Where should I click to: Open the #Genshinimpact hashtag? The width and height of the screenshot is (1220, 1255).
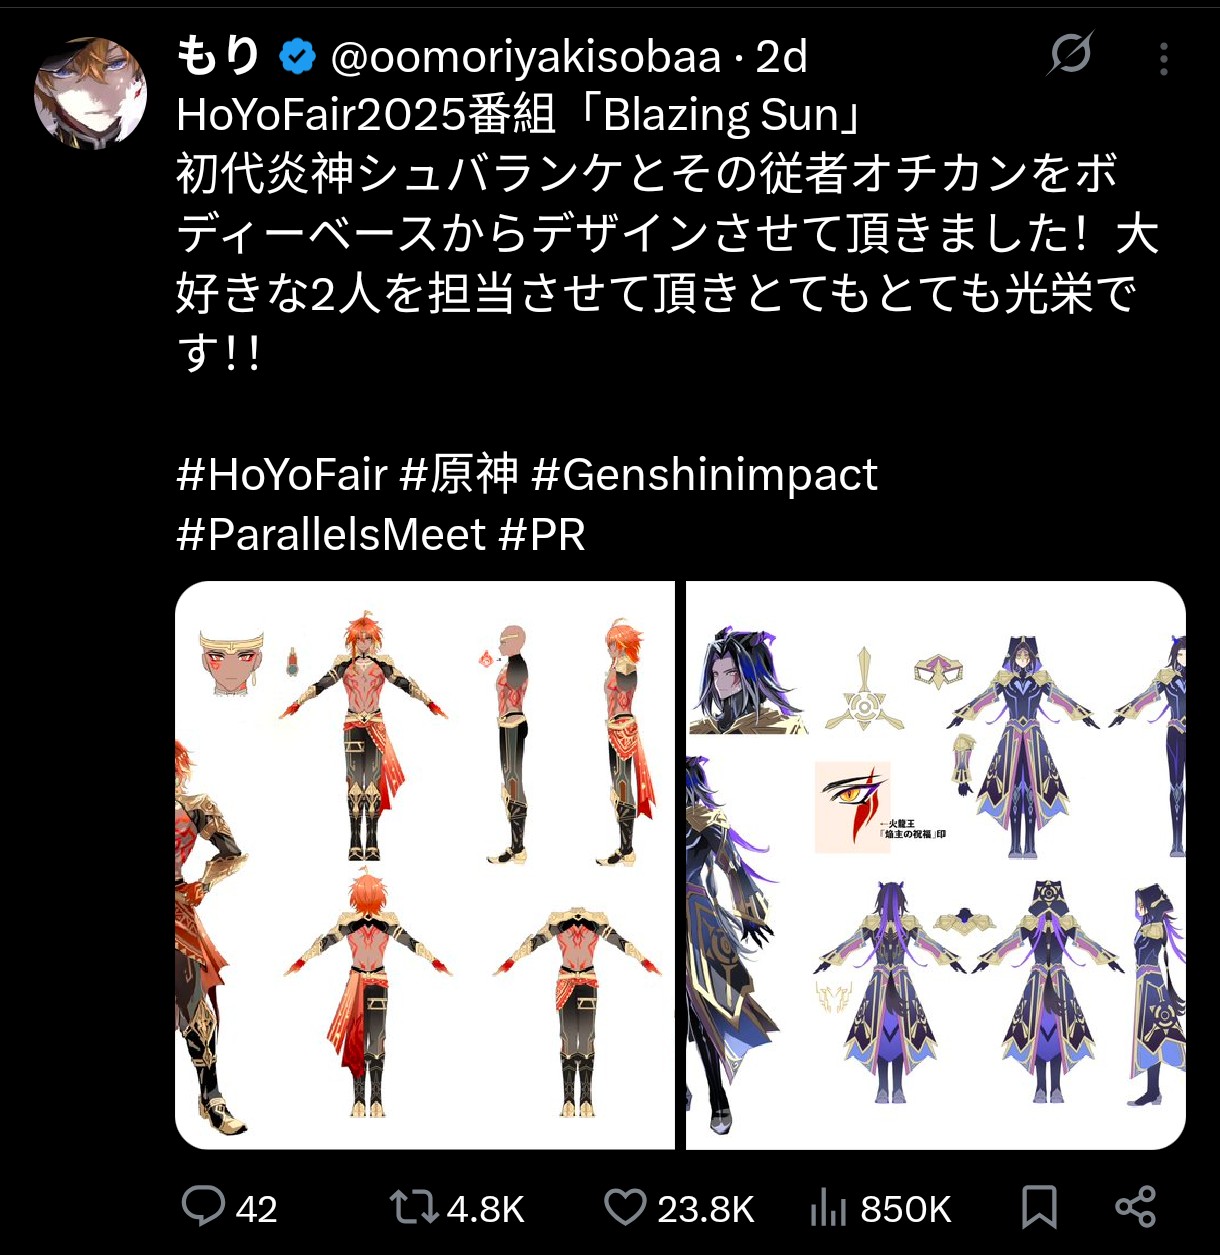click(704, 476)
